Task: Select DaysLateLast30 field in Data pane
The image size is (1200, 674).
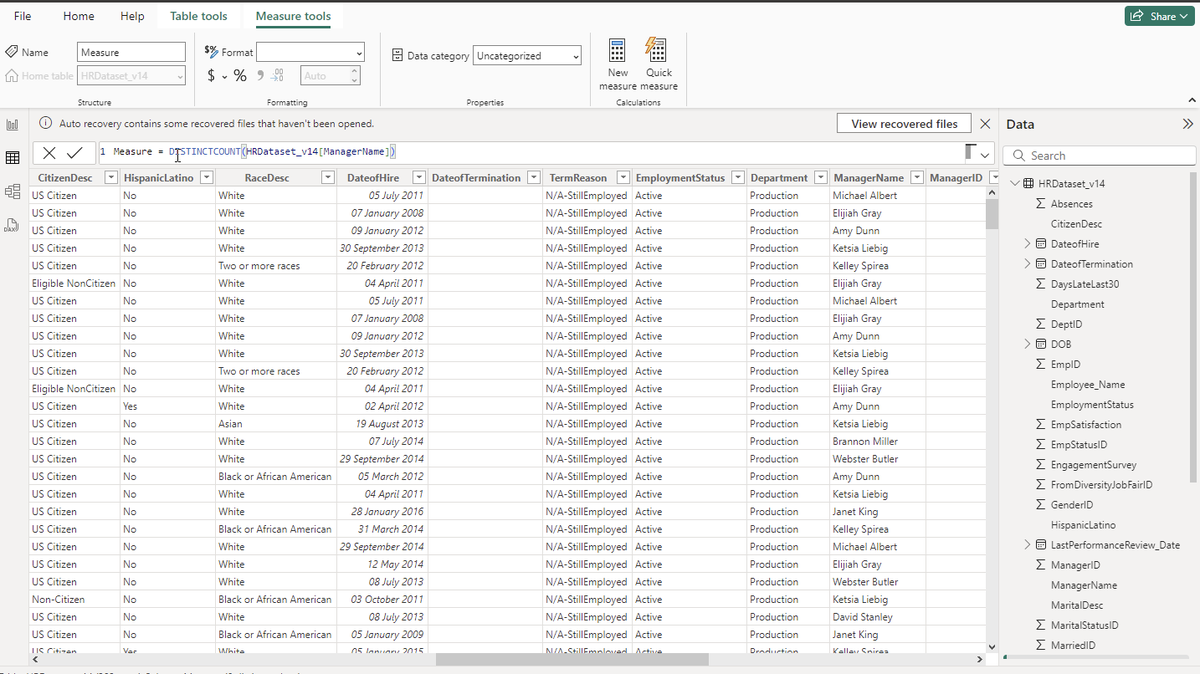Action: pyautogui.click(x=1084, y=284)
